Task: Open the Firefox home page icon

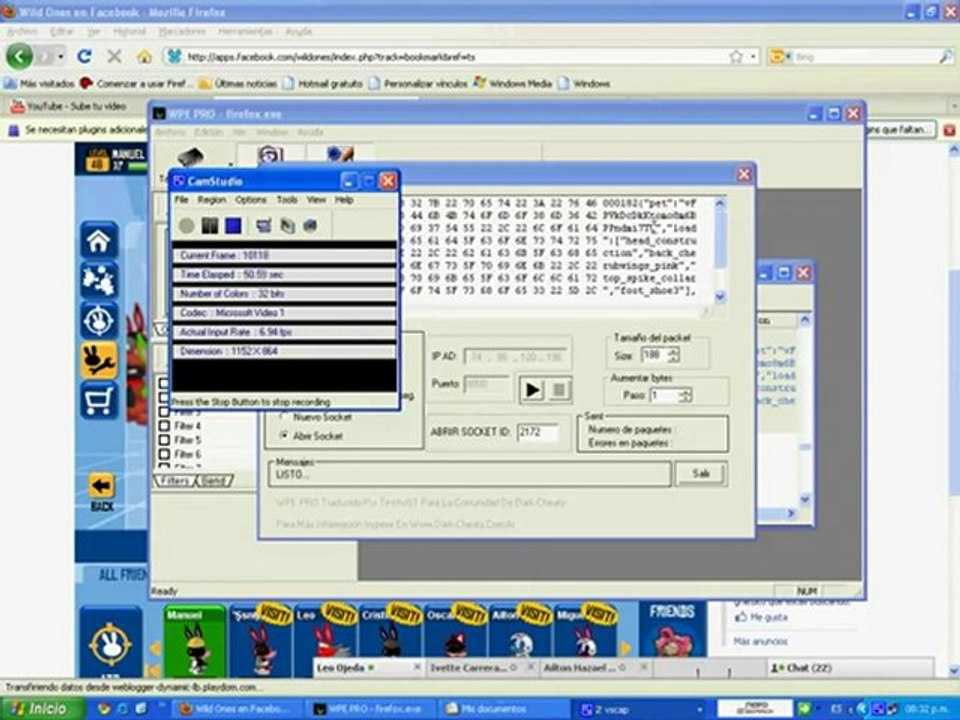Action: (144, 56)
